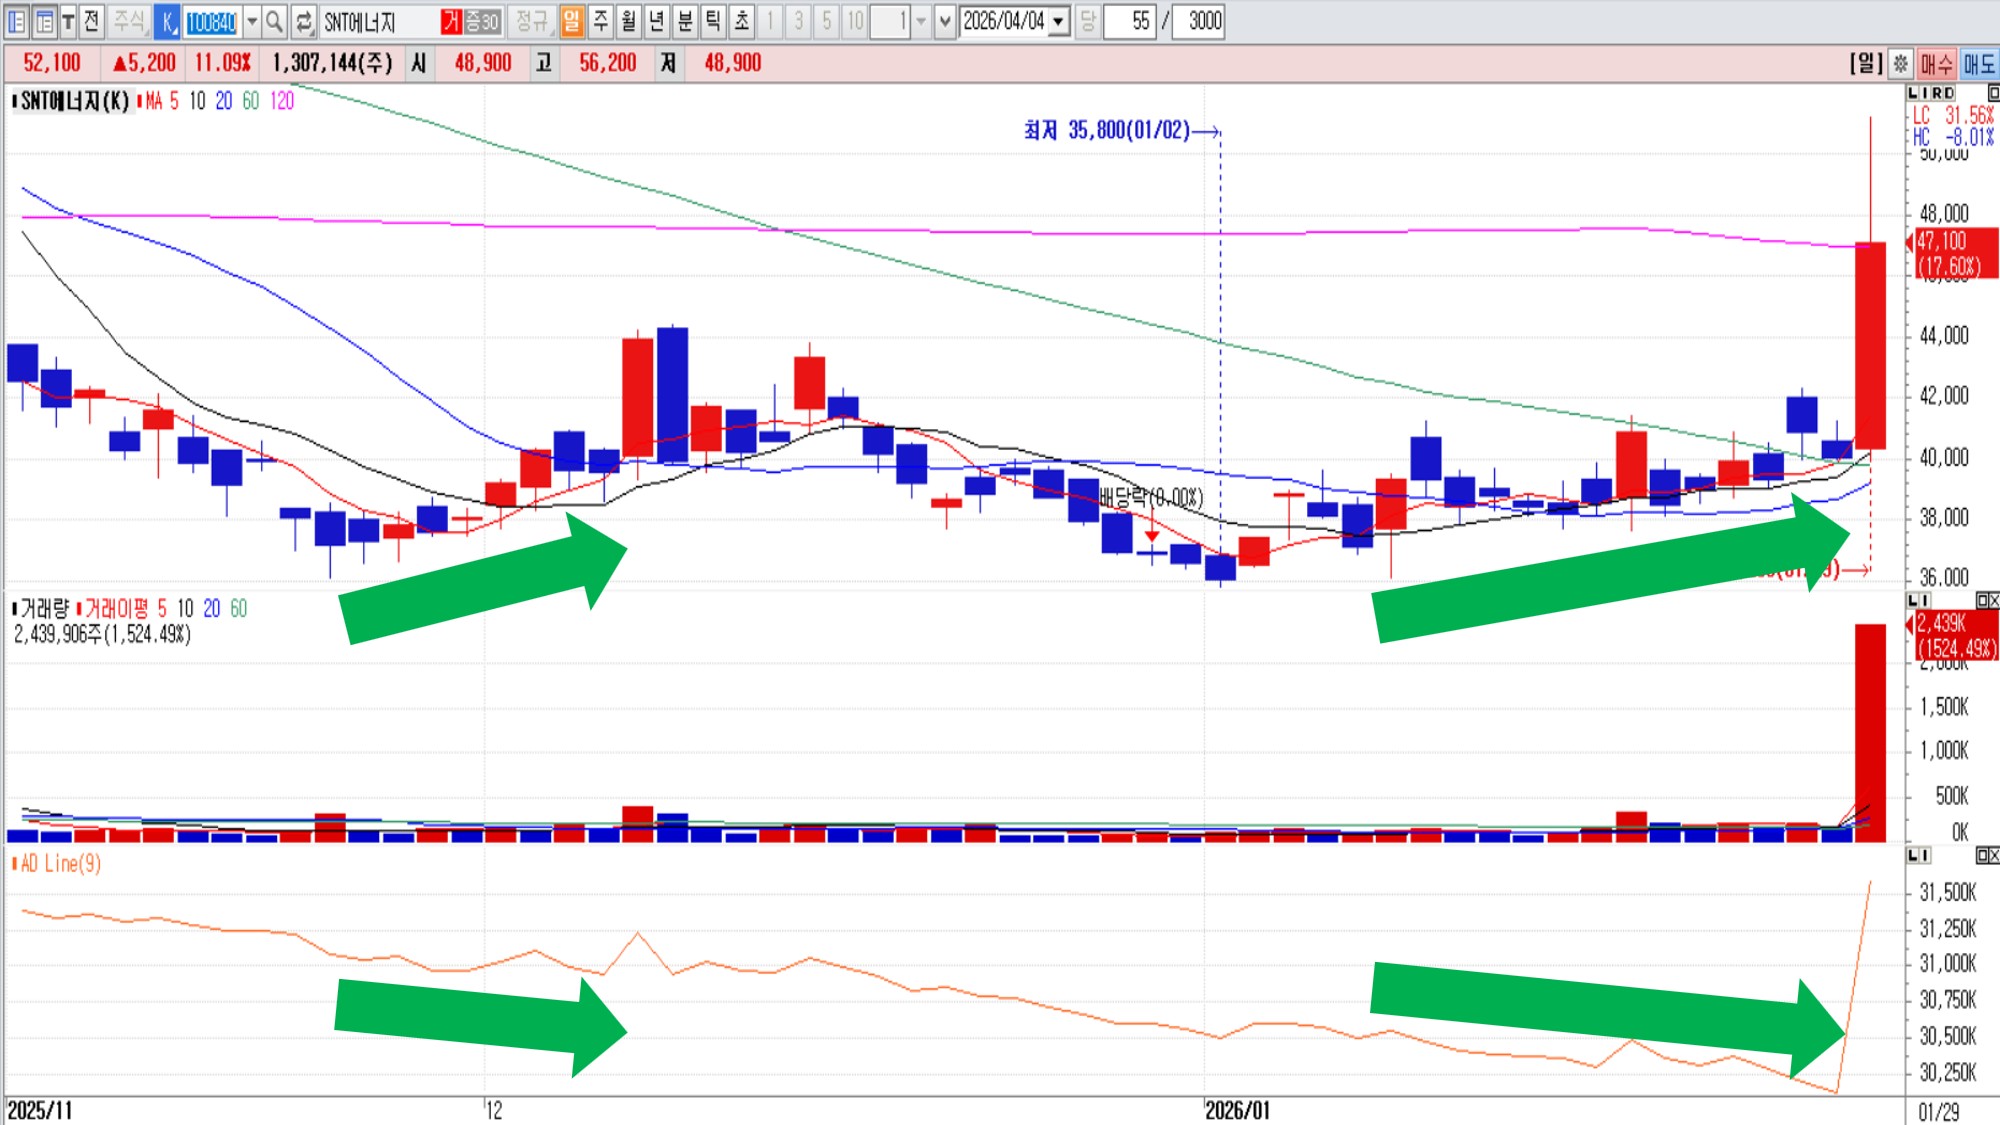This screenshot has height=1125, width=2000.
Task: Select the 틱 tick tab
Action: click(713, 21)
